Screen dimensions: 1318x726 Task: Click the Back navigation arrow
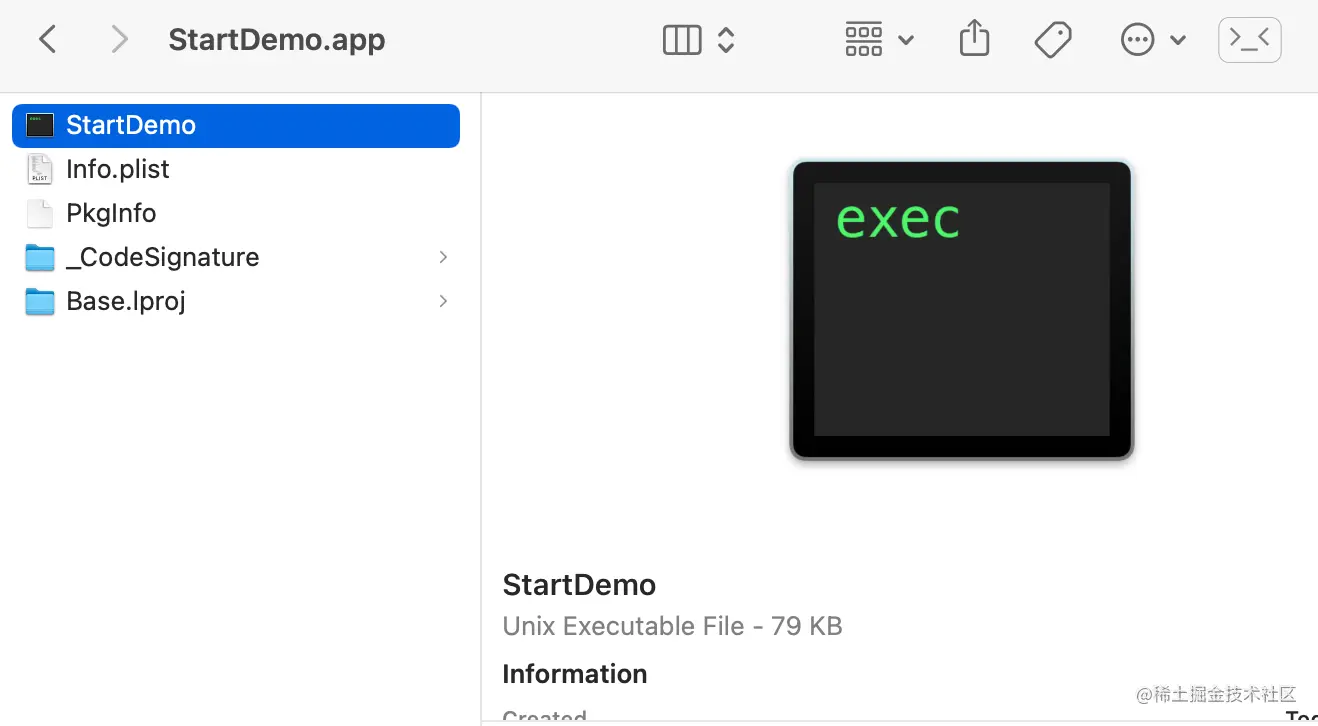[x=47, y=40]
